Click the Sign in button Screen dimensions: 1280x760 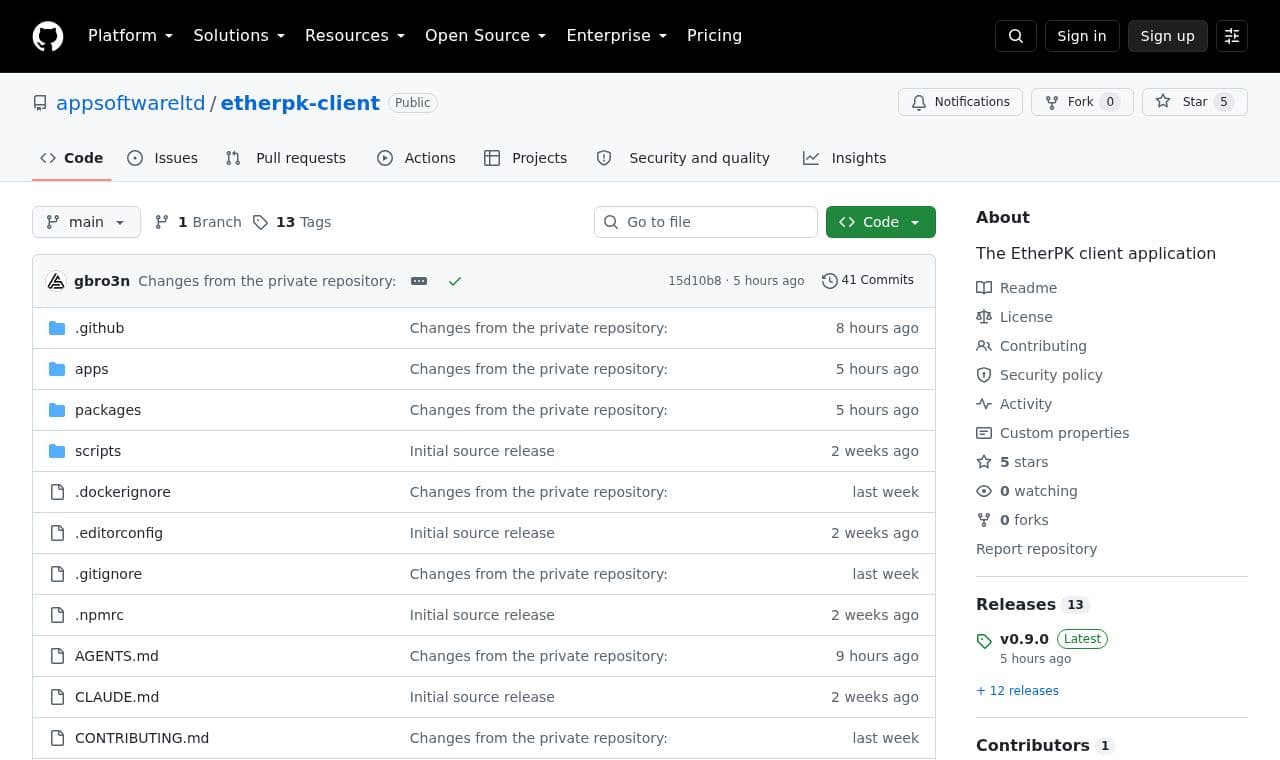pyautogui.click(x=1082, y=36)
